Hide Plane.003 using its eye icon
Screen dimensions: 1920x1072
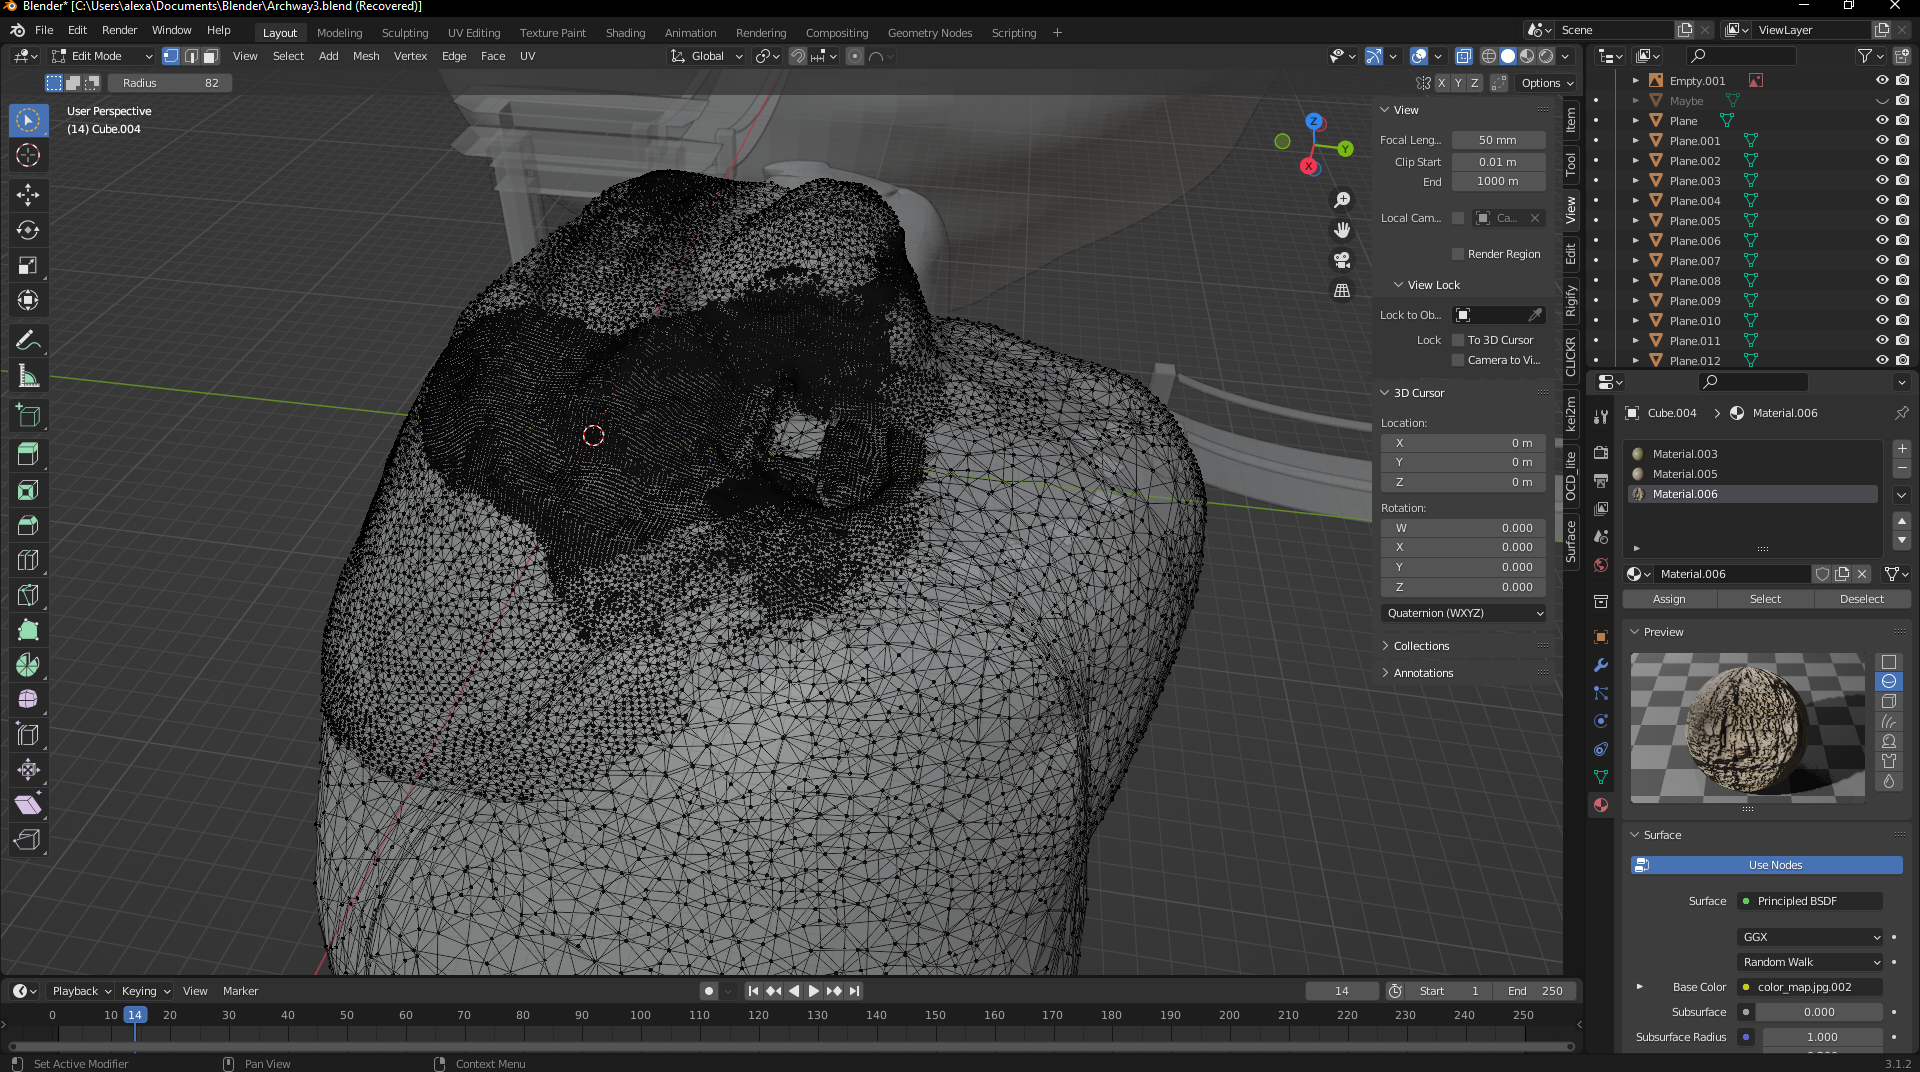(1881, 181)
